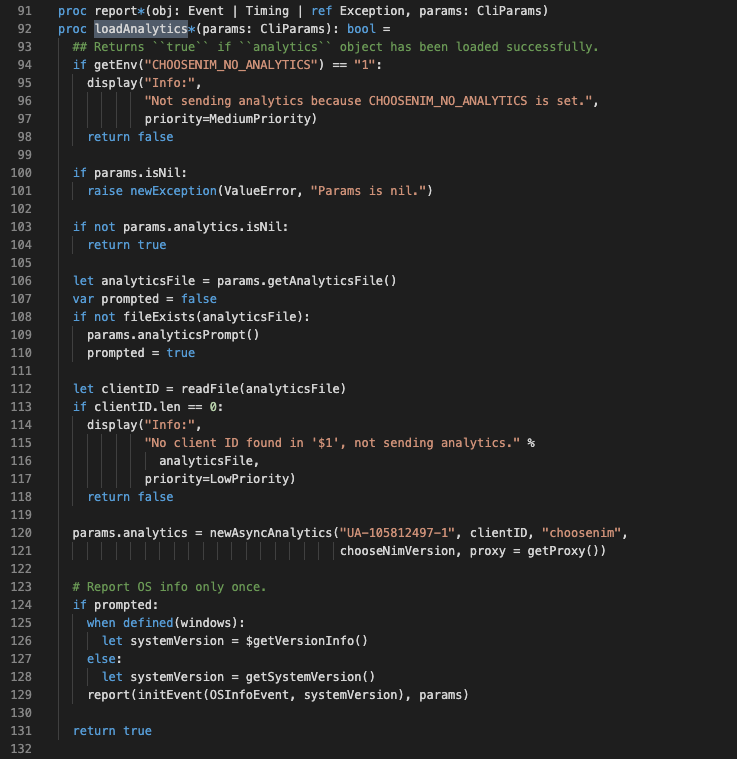Click newException call on line 101
The width and height of the screenshot is (737, 759).
(173, 191)
